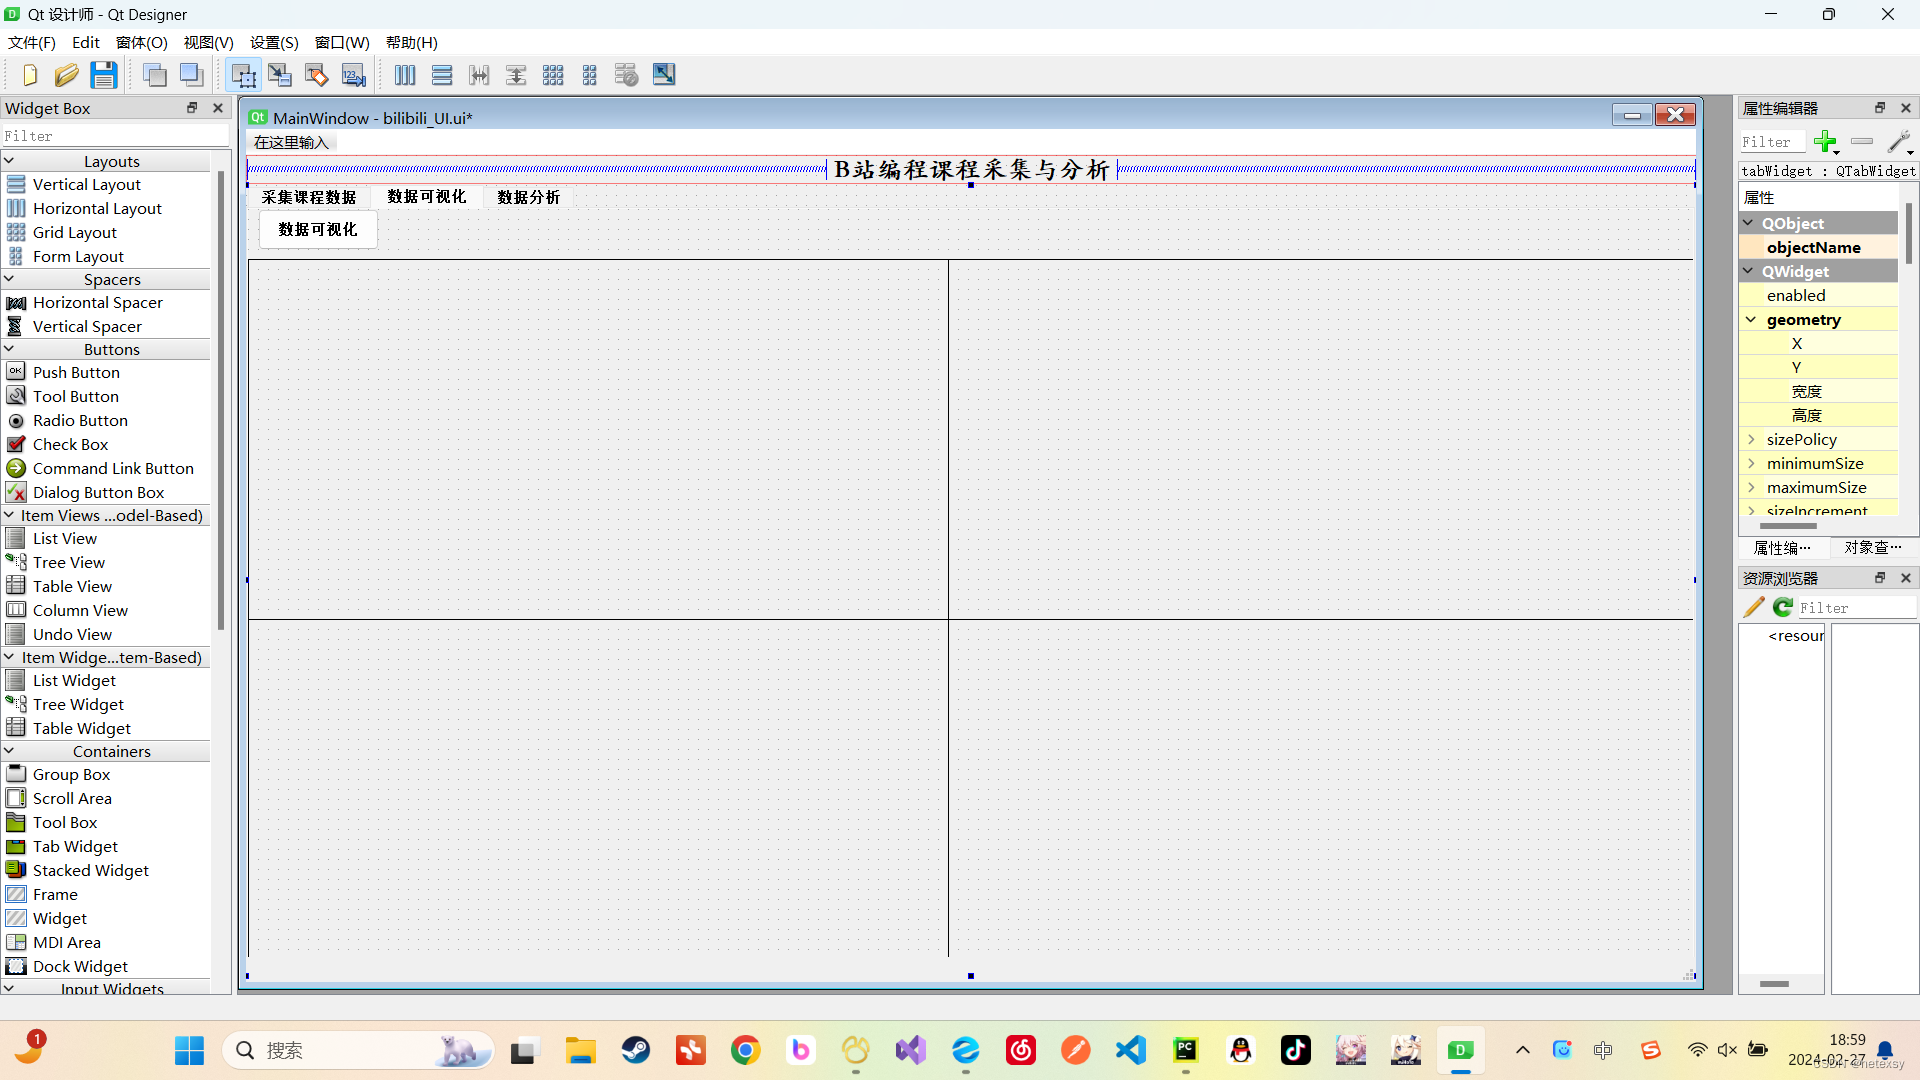Click the property editor Filter field

pos(1772,142)
